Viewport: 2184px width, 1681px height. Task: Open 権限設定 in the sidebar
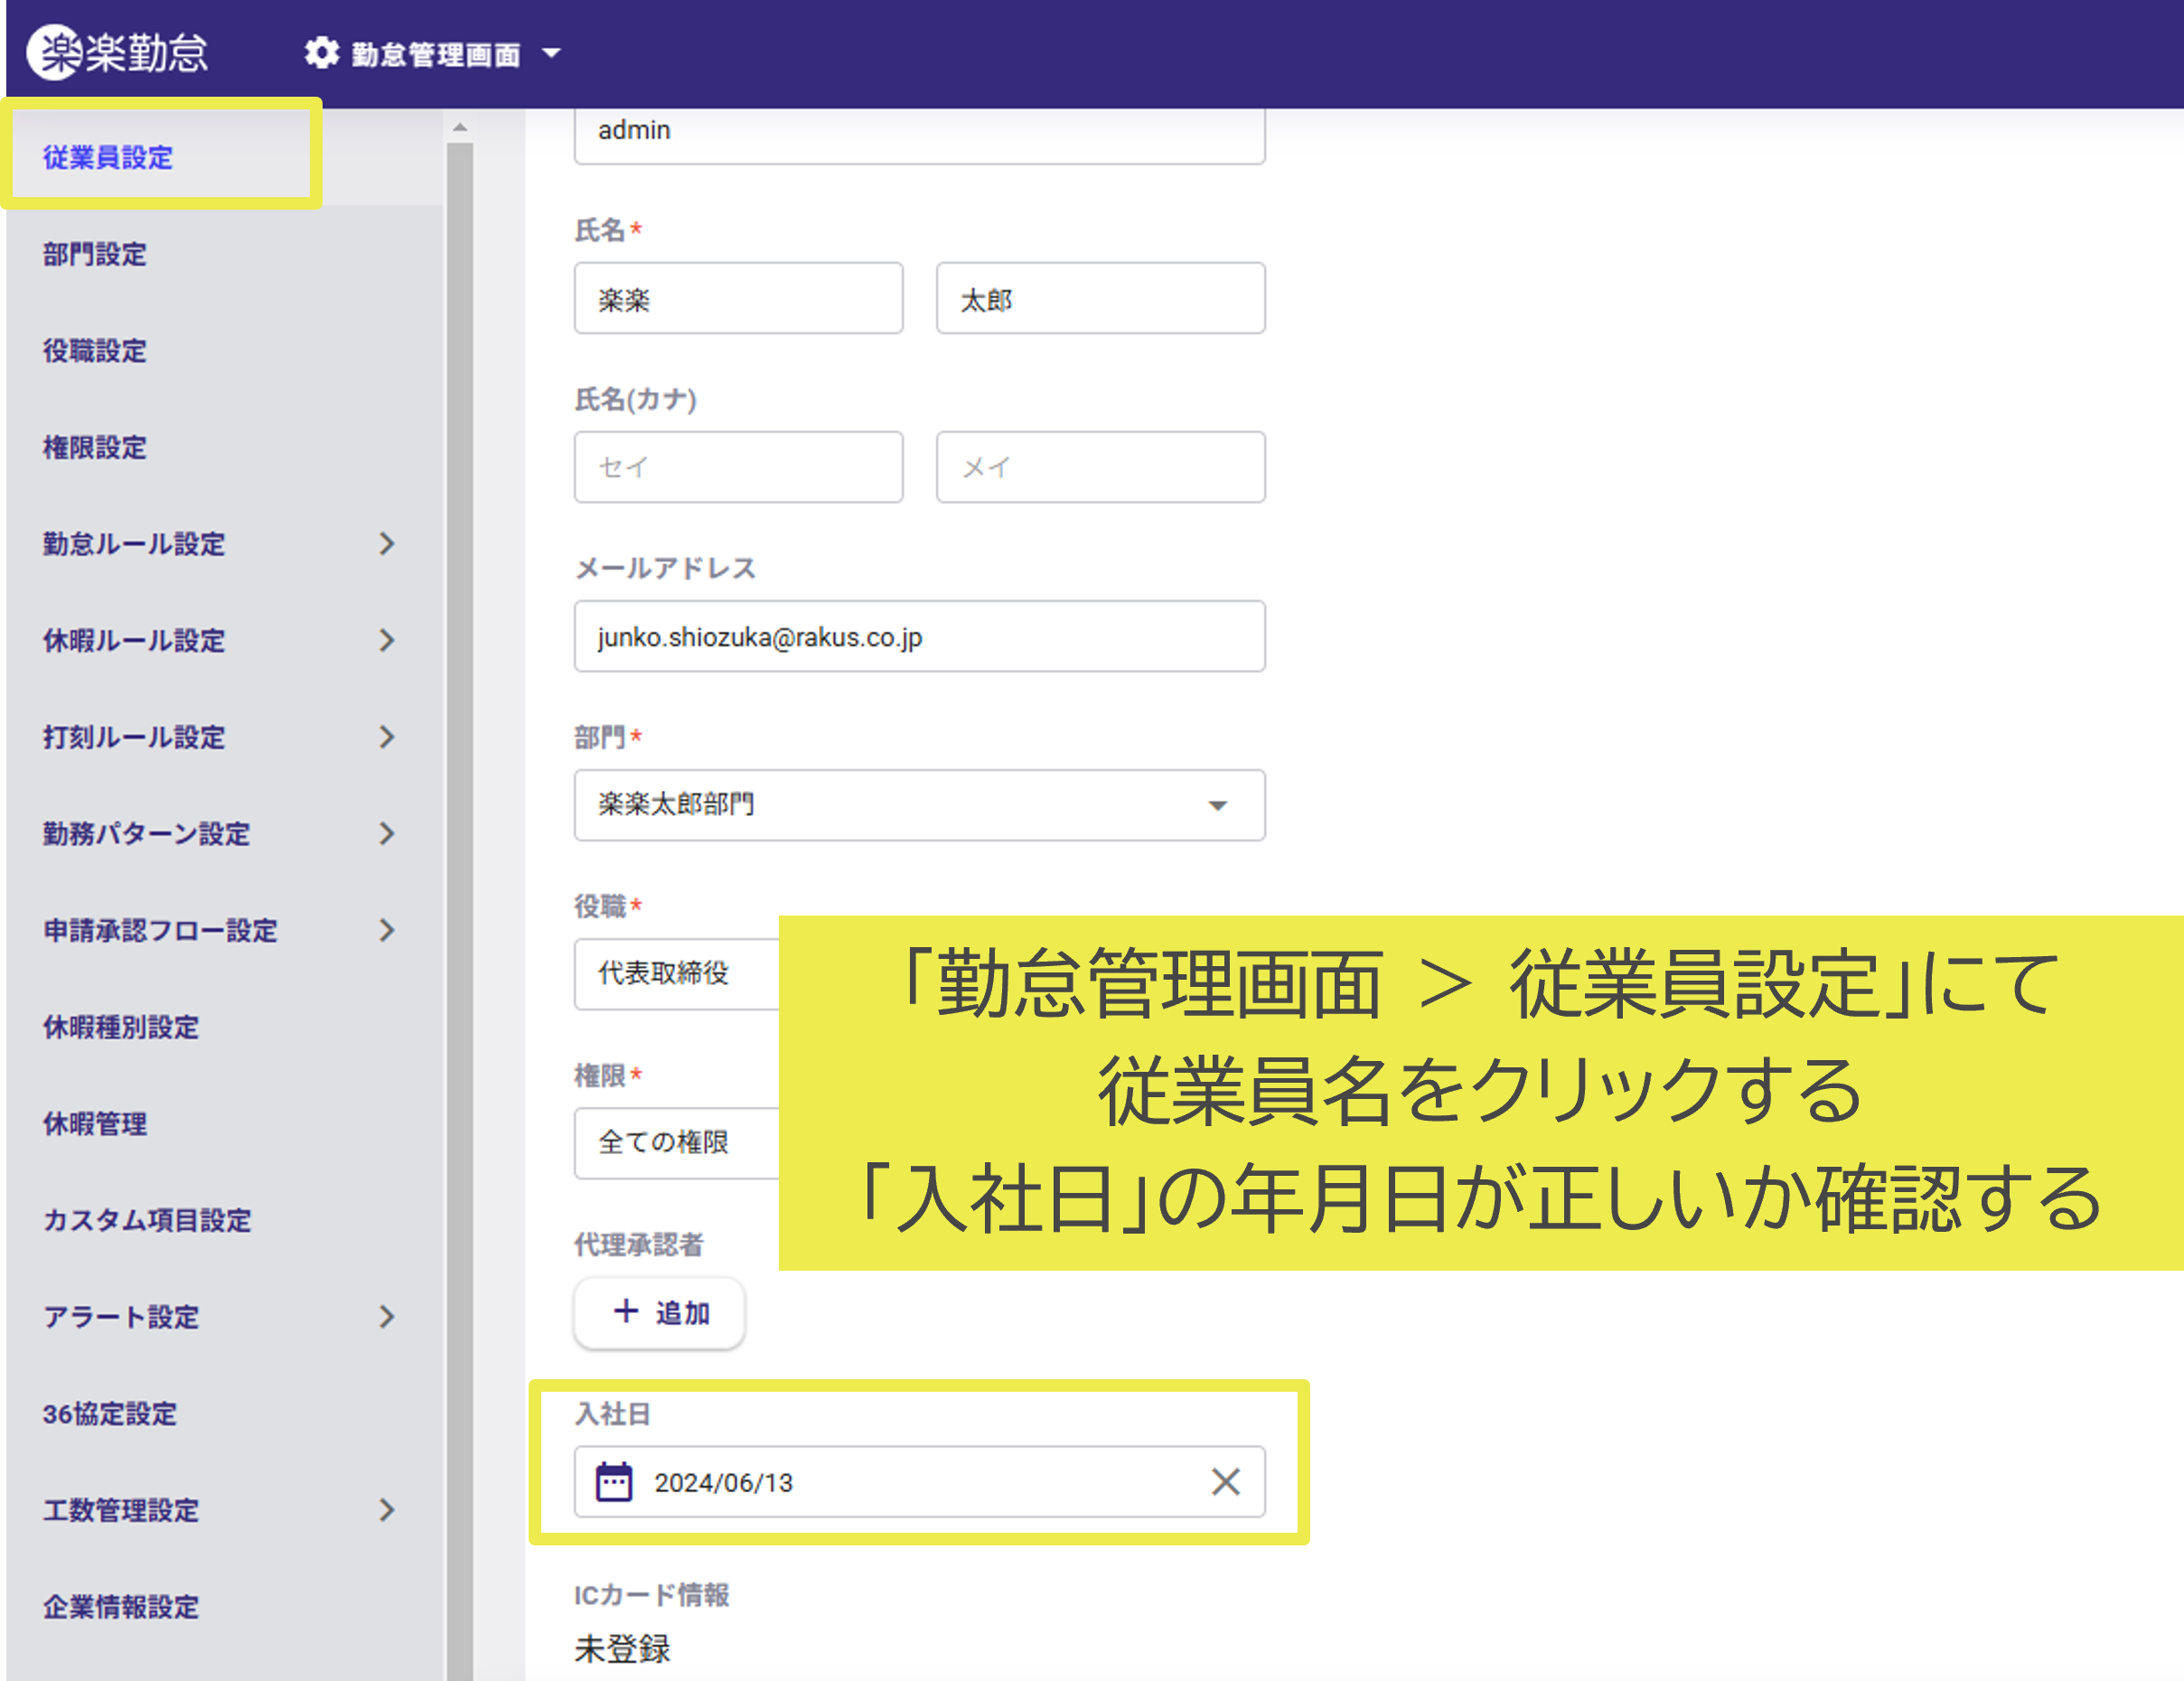[95, 447]
